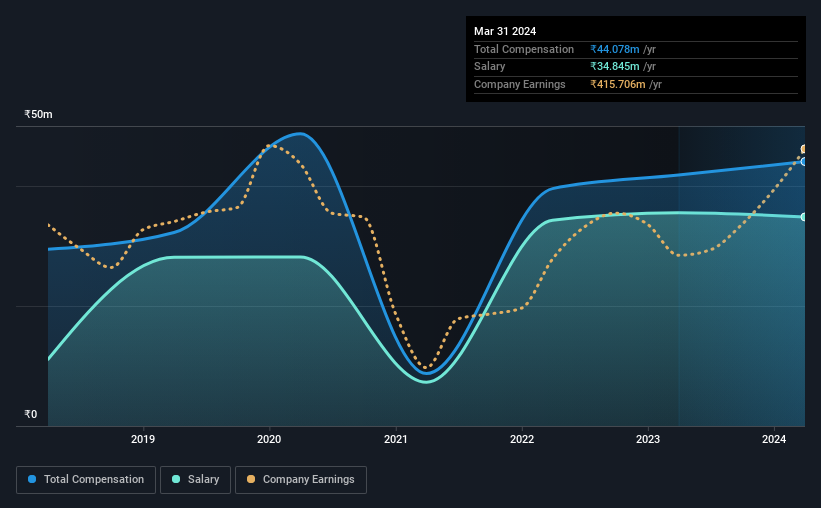Click the Salary tooltip row label
Viewport: 821px width, 508px height.
tap(490, 67)
